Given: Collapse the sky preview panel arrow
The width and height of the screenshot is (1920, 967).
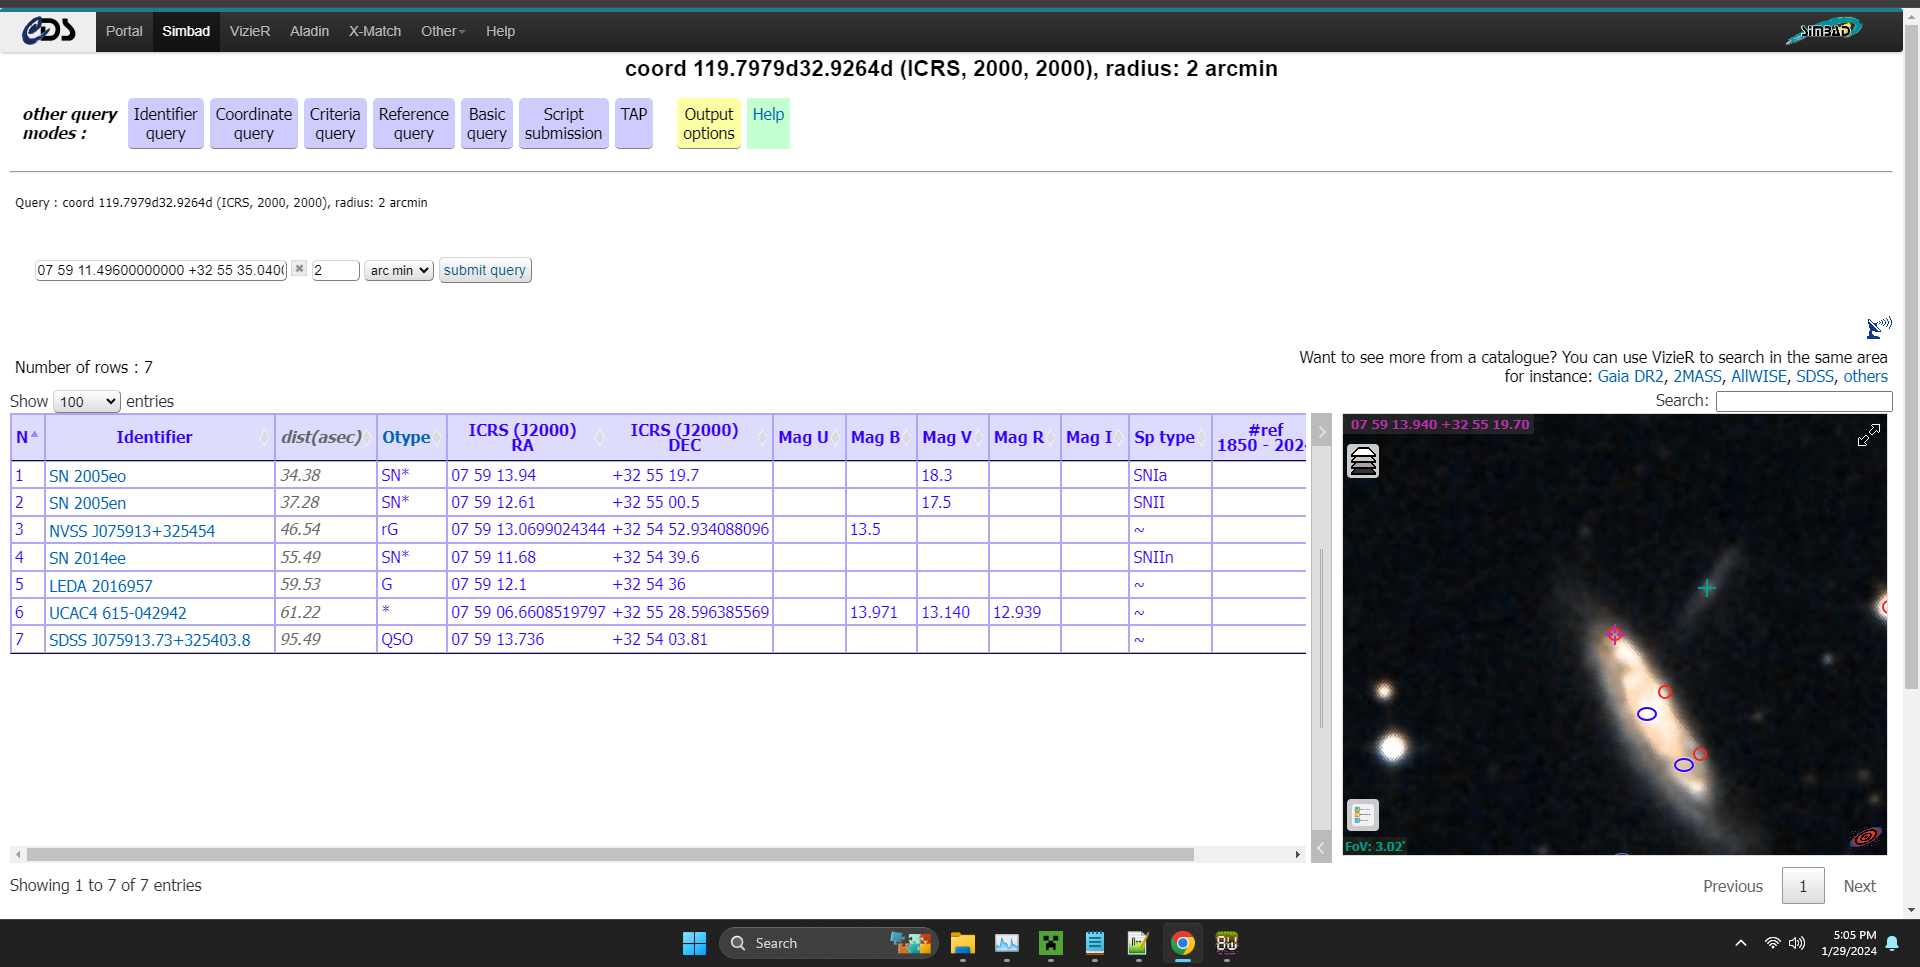Looking at the screenshot, I should 1321,432.
